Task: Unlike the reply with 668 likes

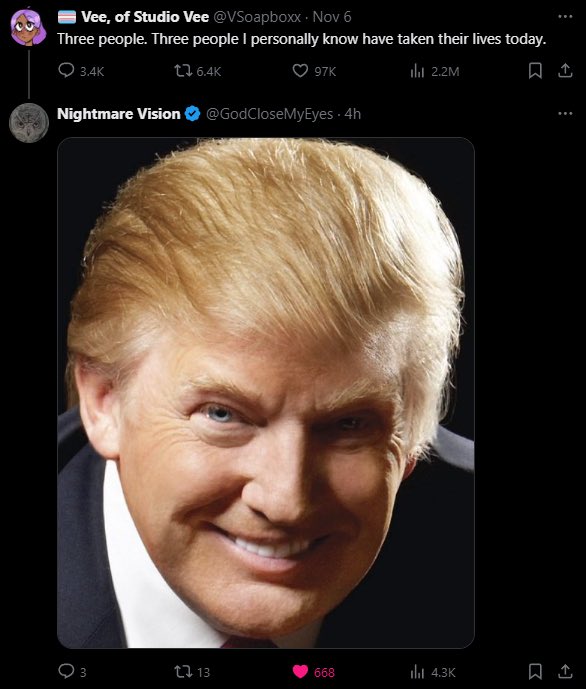Action: pyautogui.click(x=314, y=671)
